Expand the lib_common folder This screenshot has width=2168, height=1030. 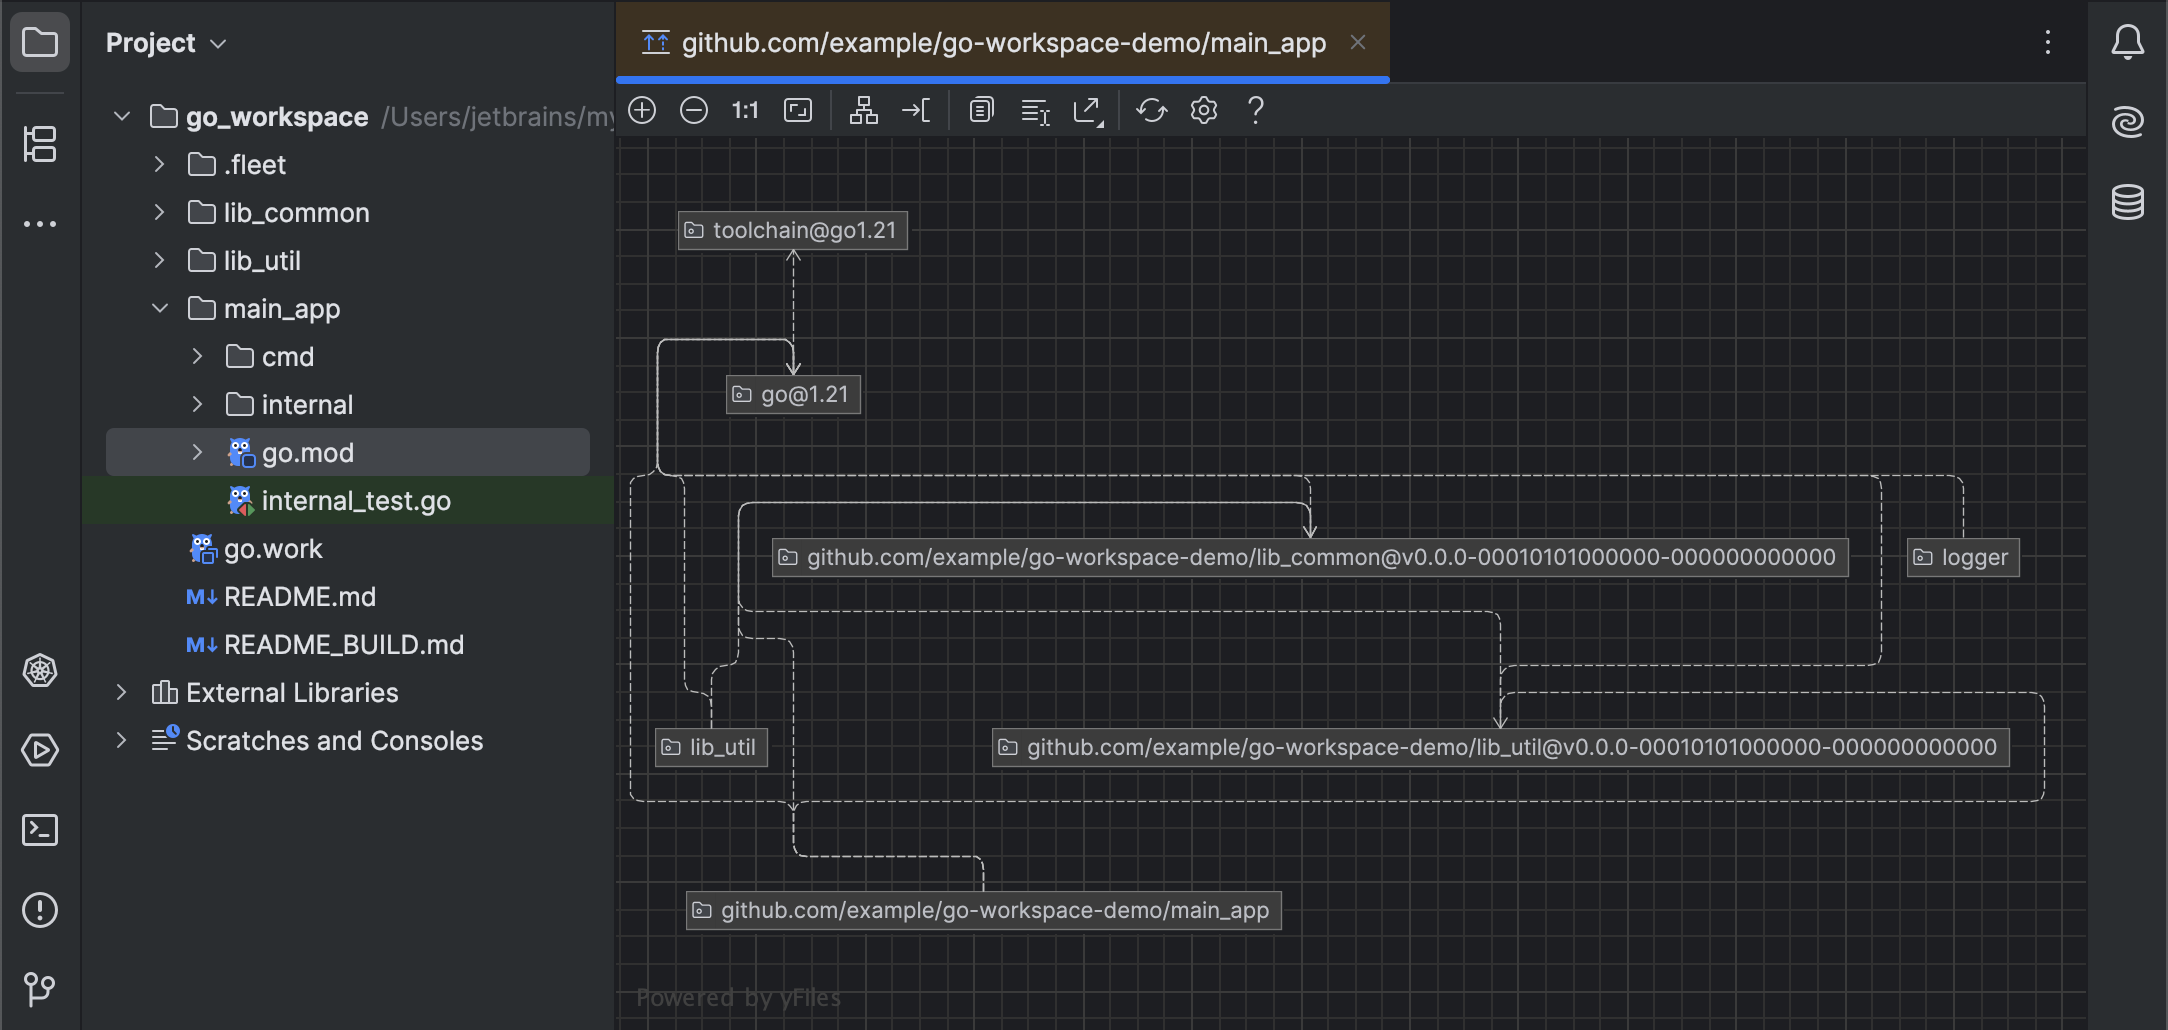158,212
